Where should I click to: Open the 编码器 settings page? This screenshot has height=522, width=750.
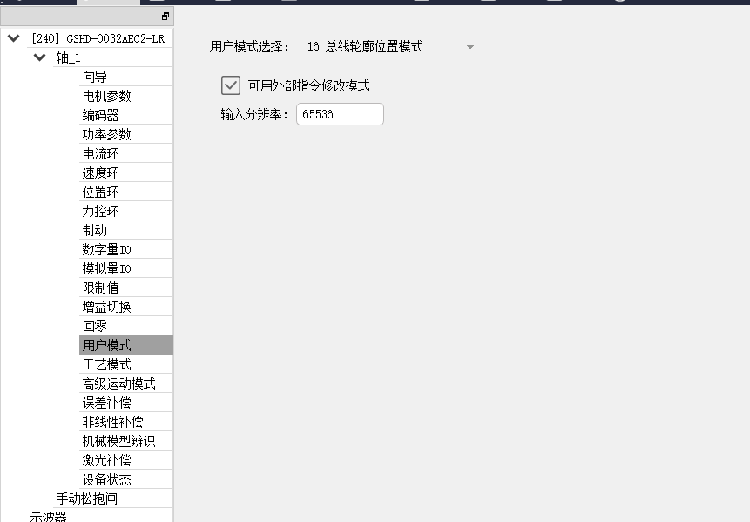[100, 115]
